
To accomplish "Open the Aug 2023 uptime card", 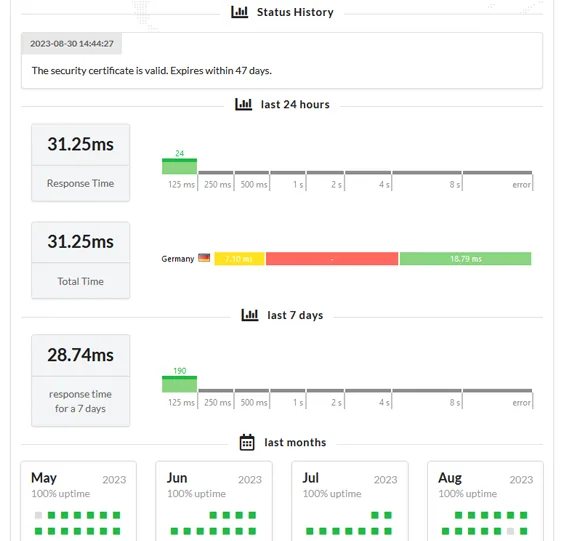I will pyautogui.click(x=485, y=501).
